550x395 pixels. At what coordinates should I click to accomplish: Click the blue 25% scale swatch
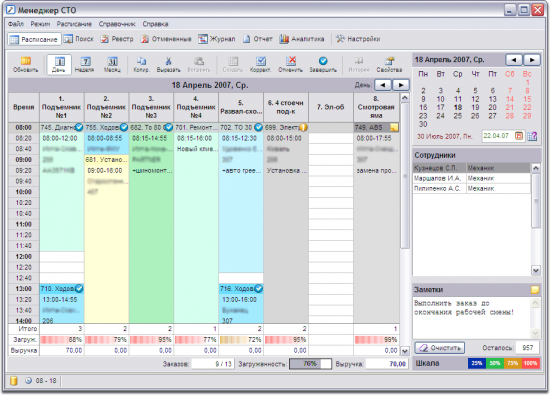pos(477,363)
